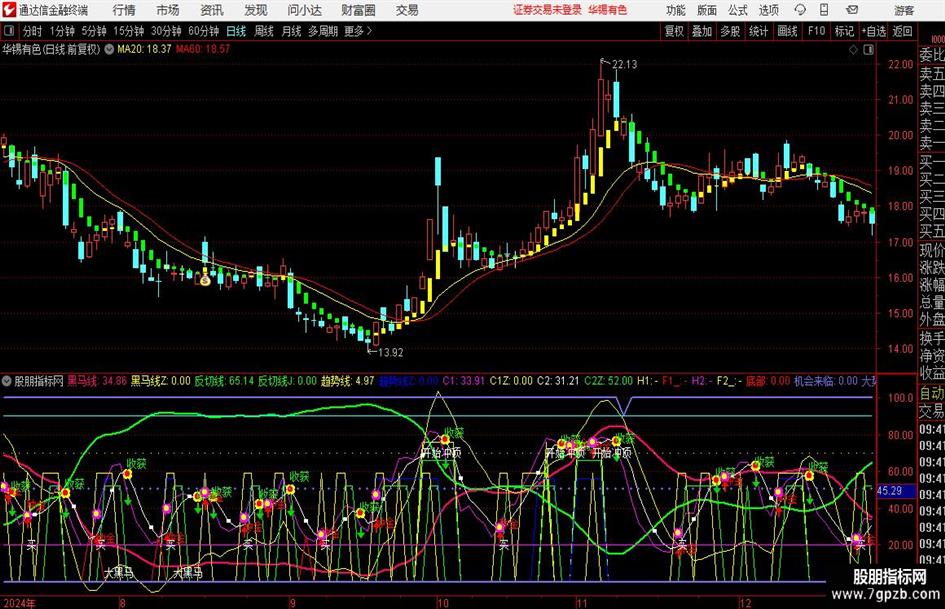This screenshot has height=609, width=945.
Task: Click the 现价 label in the quote panel
Action: pyautogui.click(x=932, y=250)
